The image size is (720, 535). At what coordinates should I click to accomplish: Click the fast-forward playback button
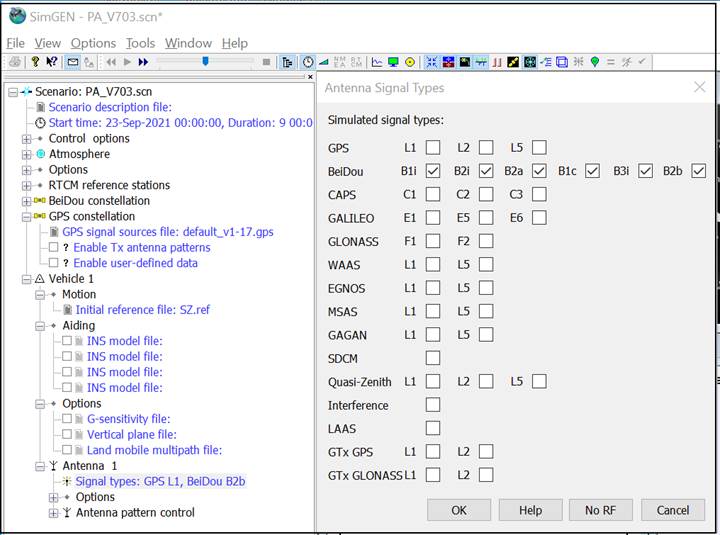143,62
